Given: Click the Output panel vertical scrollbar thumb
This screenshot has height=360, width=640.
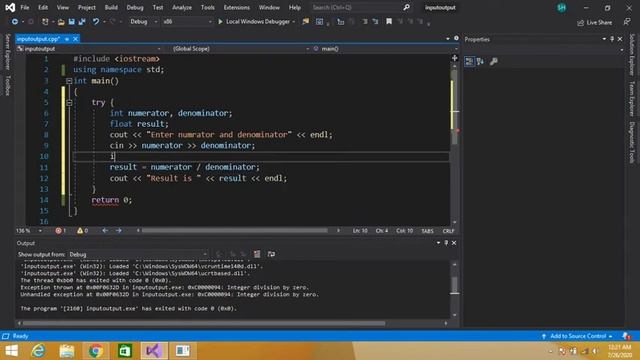Looking at the screenshot, I should (454, 285).
